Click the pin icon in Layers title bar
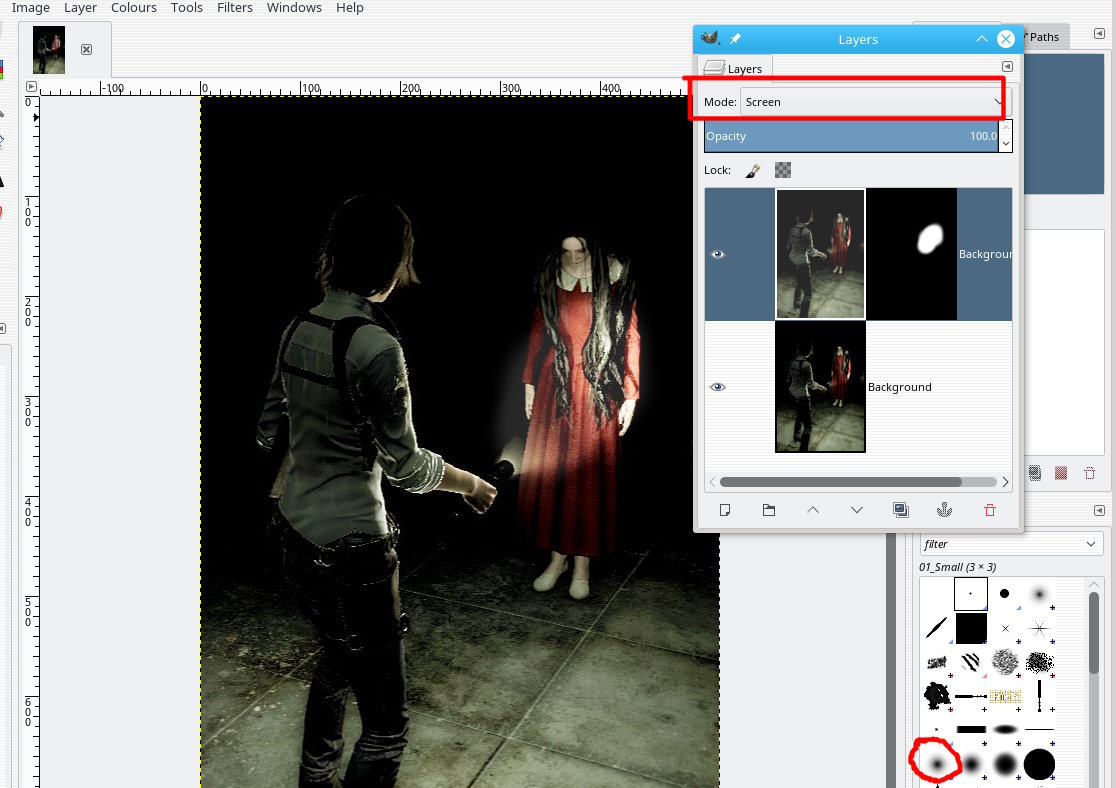 tap(735, 38)
